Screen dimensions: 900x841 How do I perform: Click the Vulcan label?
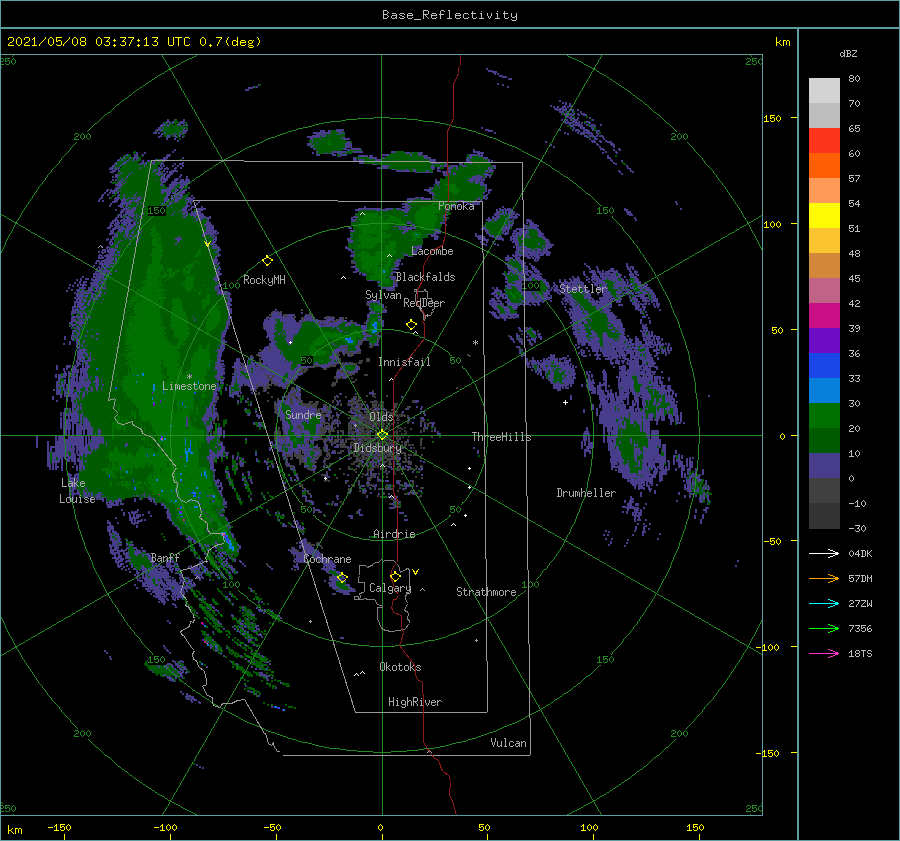(x=509, y=743)
